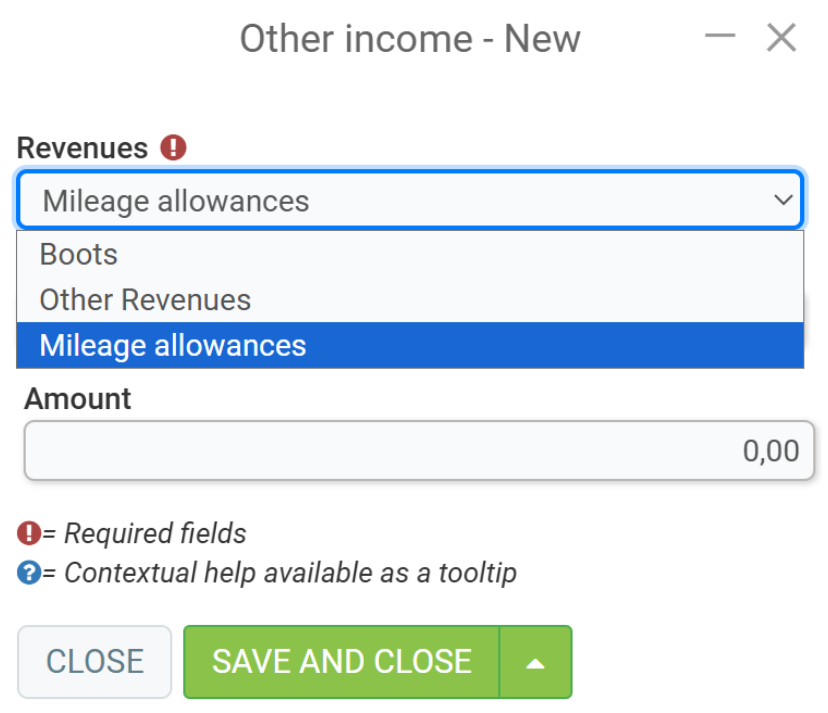Click the 'Required fields' legend text
This screenshot has height=713, width=828.
pyautogui.click(x=155, y=533)
